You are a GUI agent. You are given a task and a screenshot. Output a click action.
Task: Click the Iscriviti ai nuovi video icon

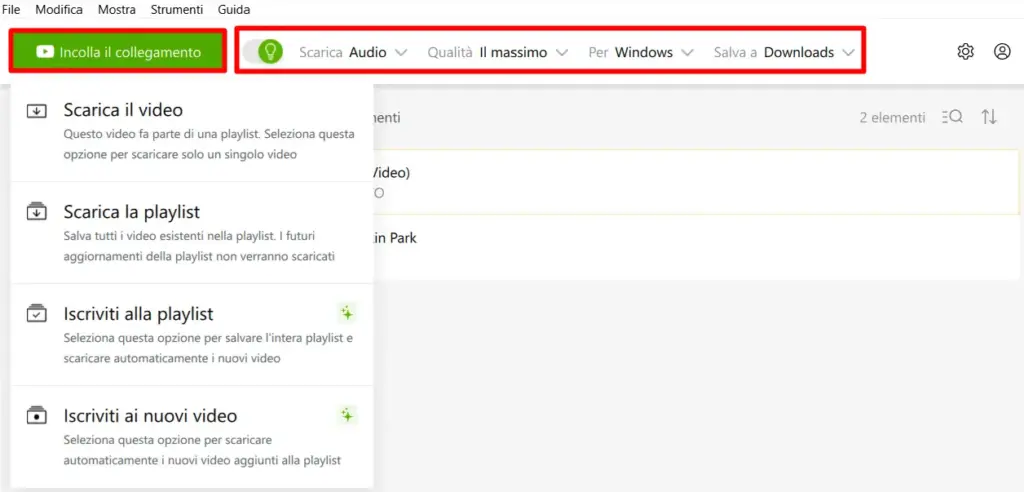(x=37, y=416)
